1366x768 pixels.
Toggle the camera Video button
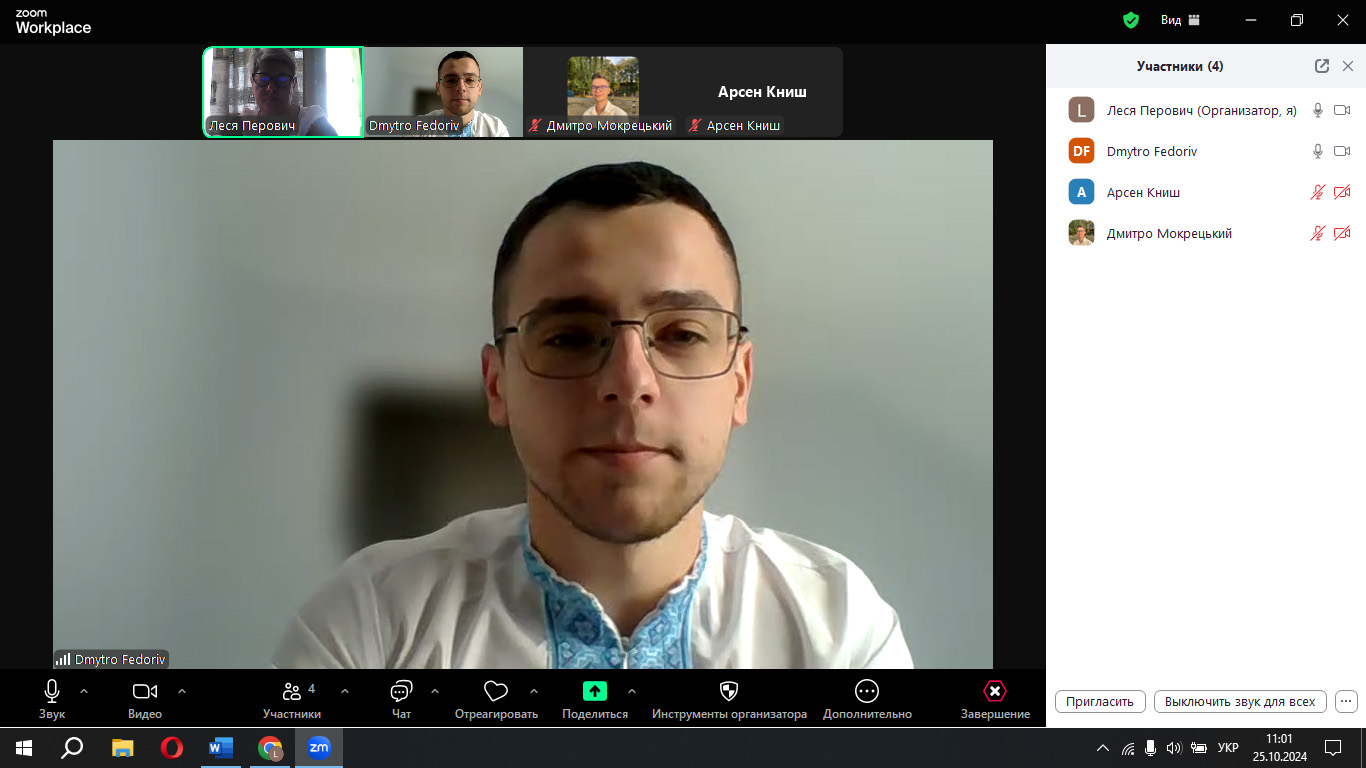[x=145, y=692]
